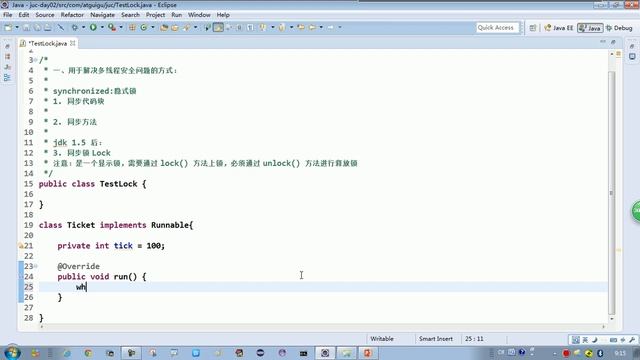Screen dimensions: 640x360
Task: Open the New Java Class dropdown arrow
Action: [x=153, y=27]
